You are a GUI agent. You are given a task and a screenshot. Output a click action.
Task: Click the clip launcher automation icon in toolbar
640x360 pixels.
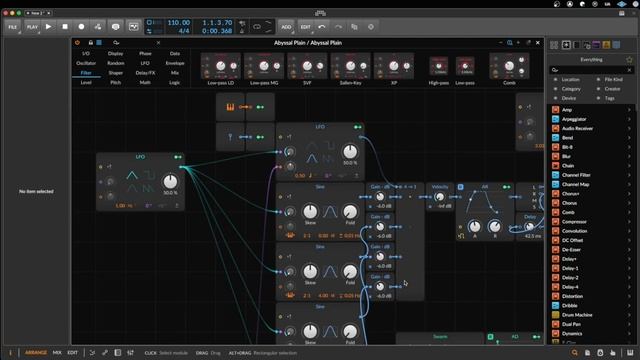click(133, 27)
